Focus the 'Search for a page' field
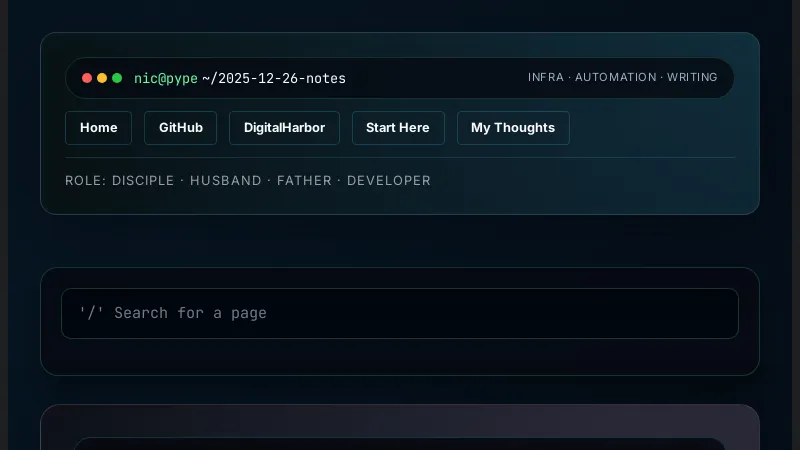 click(400, 313)
